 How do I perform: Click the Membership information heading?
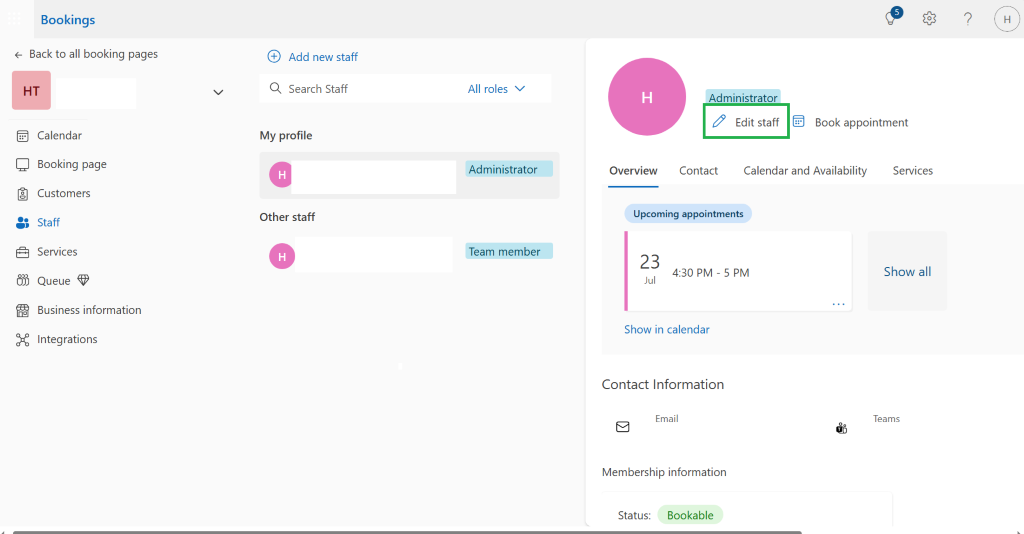coord(664,472)
